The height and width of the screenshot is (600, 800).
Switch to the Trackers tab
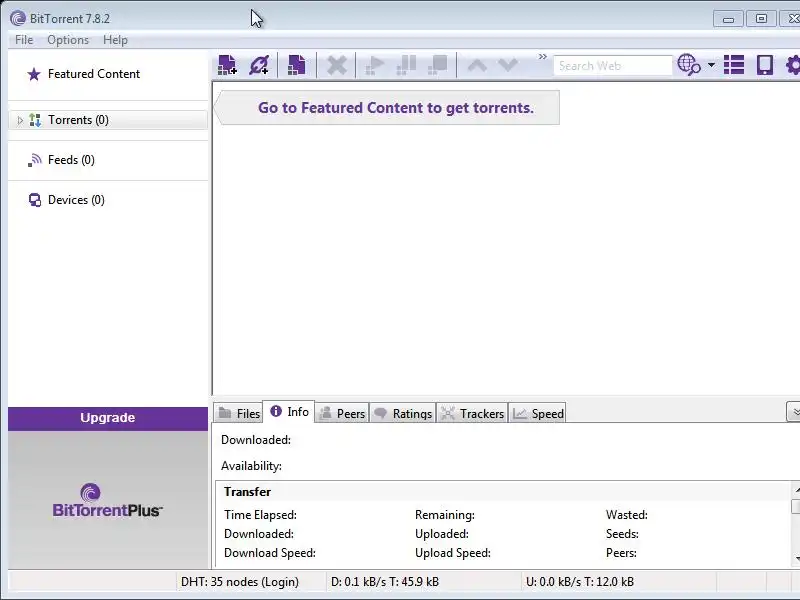coord(472,413)
